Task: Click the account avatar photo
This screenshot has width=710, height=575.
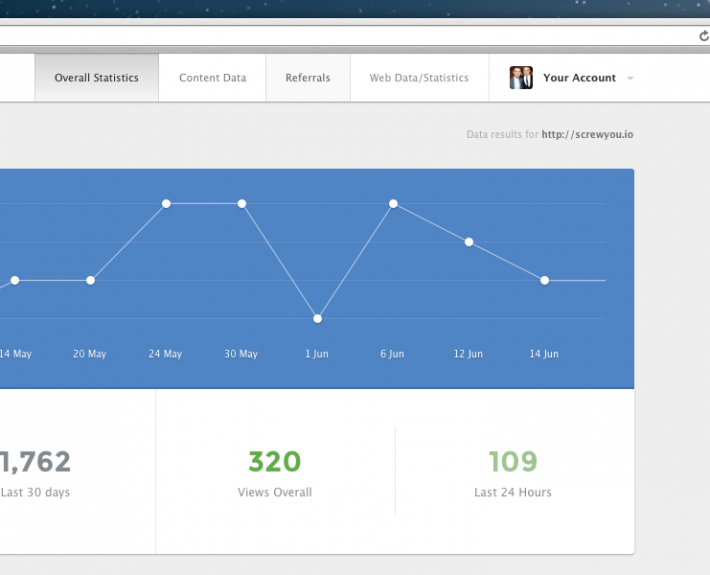Action: click(x=521, y=78)
